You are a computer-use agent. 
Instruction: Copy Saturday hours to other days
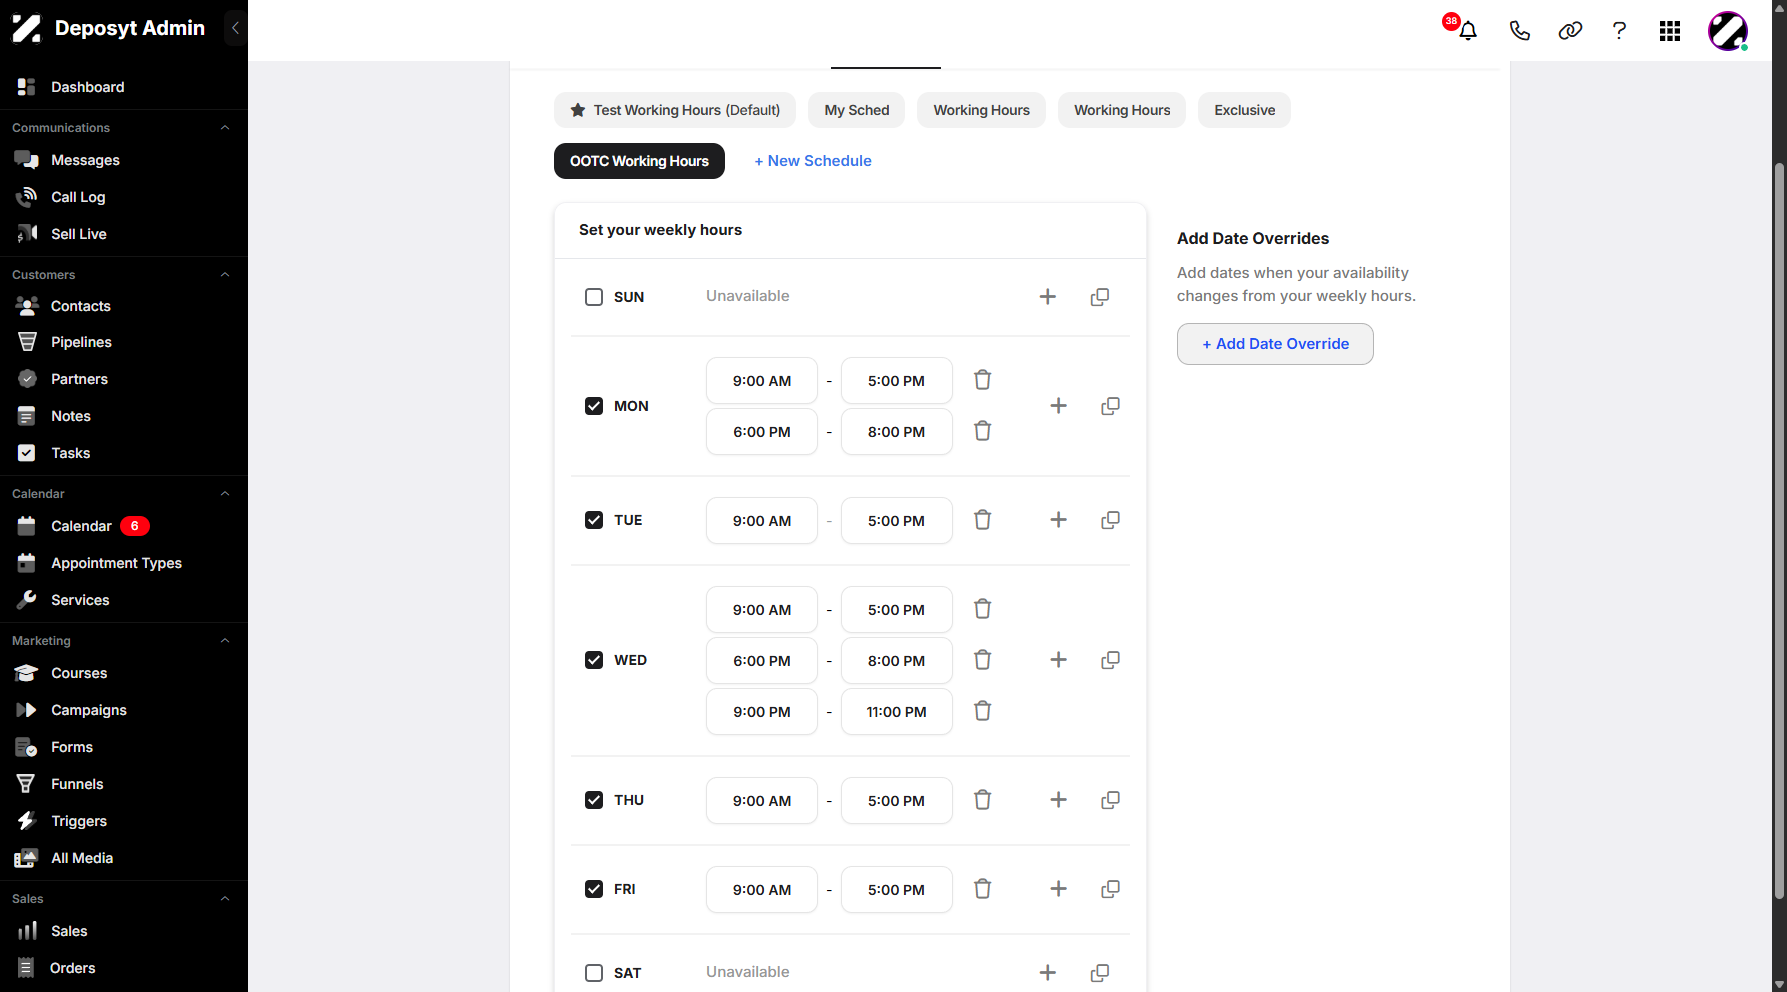coord(1100,973)
